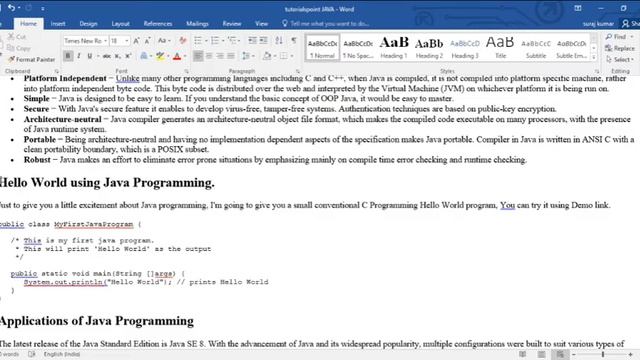Toggle Strikethrough formatting

pos(107,56)
